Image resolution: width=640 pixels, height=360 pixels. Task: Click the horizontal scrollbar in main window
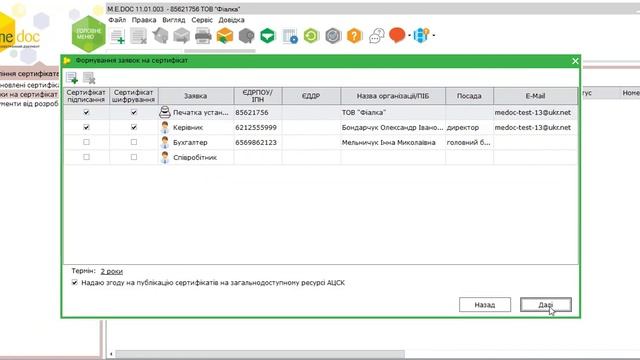click(260, 354)
